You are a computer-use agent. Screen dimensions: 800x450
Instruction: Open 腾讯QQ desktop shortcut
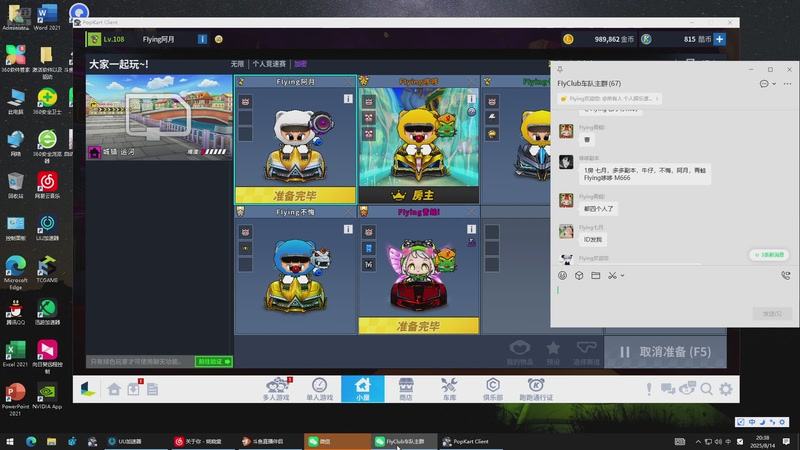(15, 312)
